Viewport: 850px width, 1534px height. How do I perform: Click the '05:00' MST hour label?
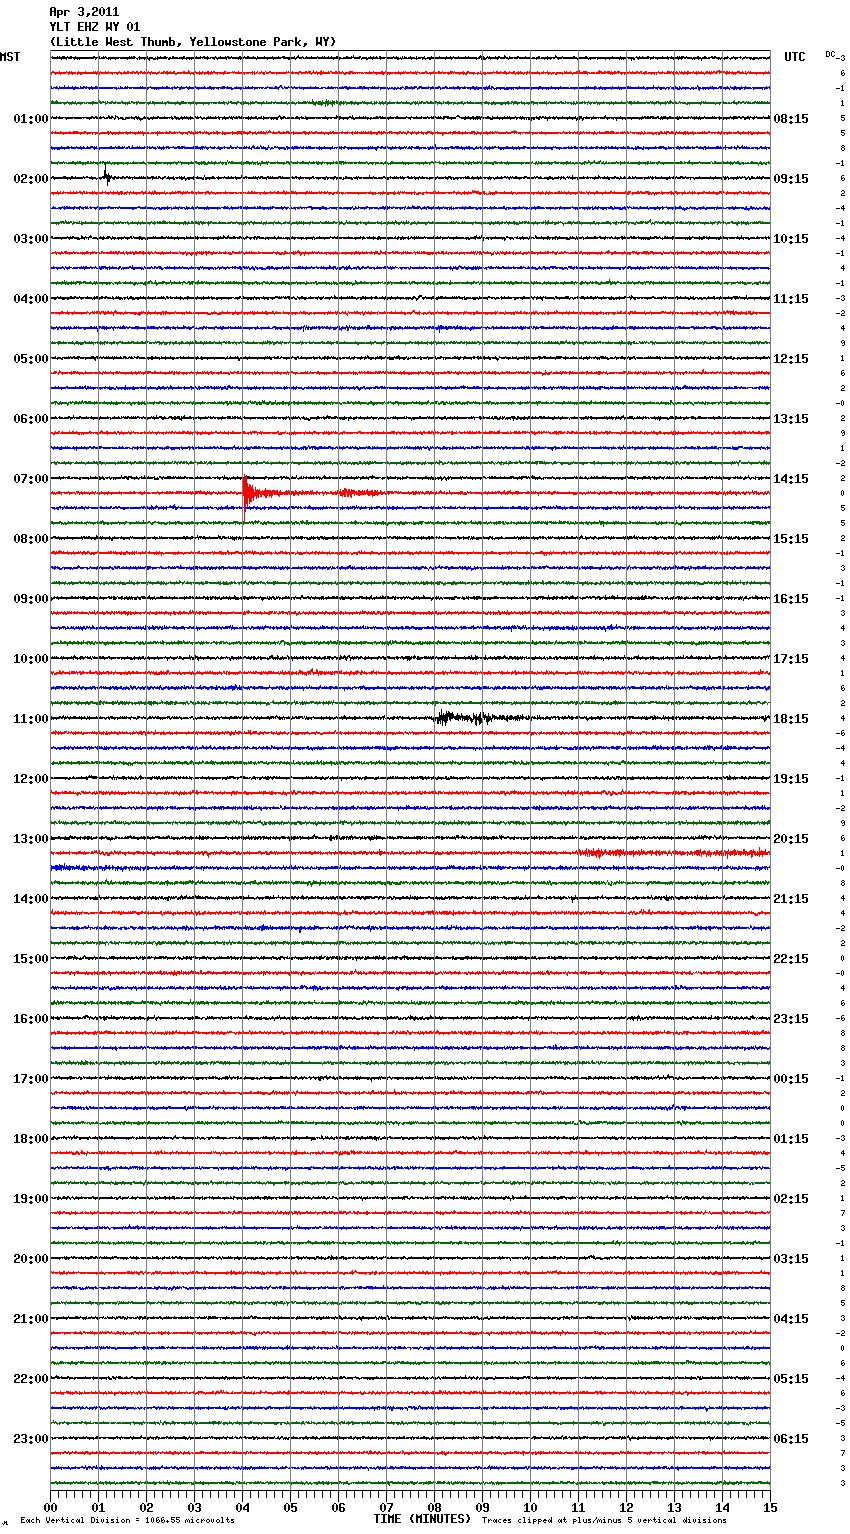(30, 359)
